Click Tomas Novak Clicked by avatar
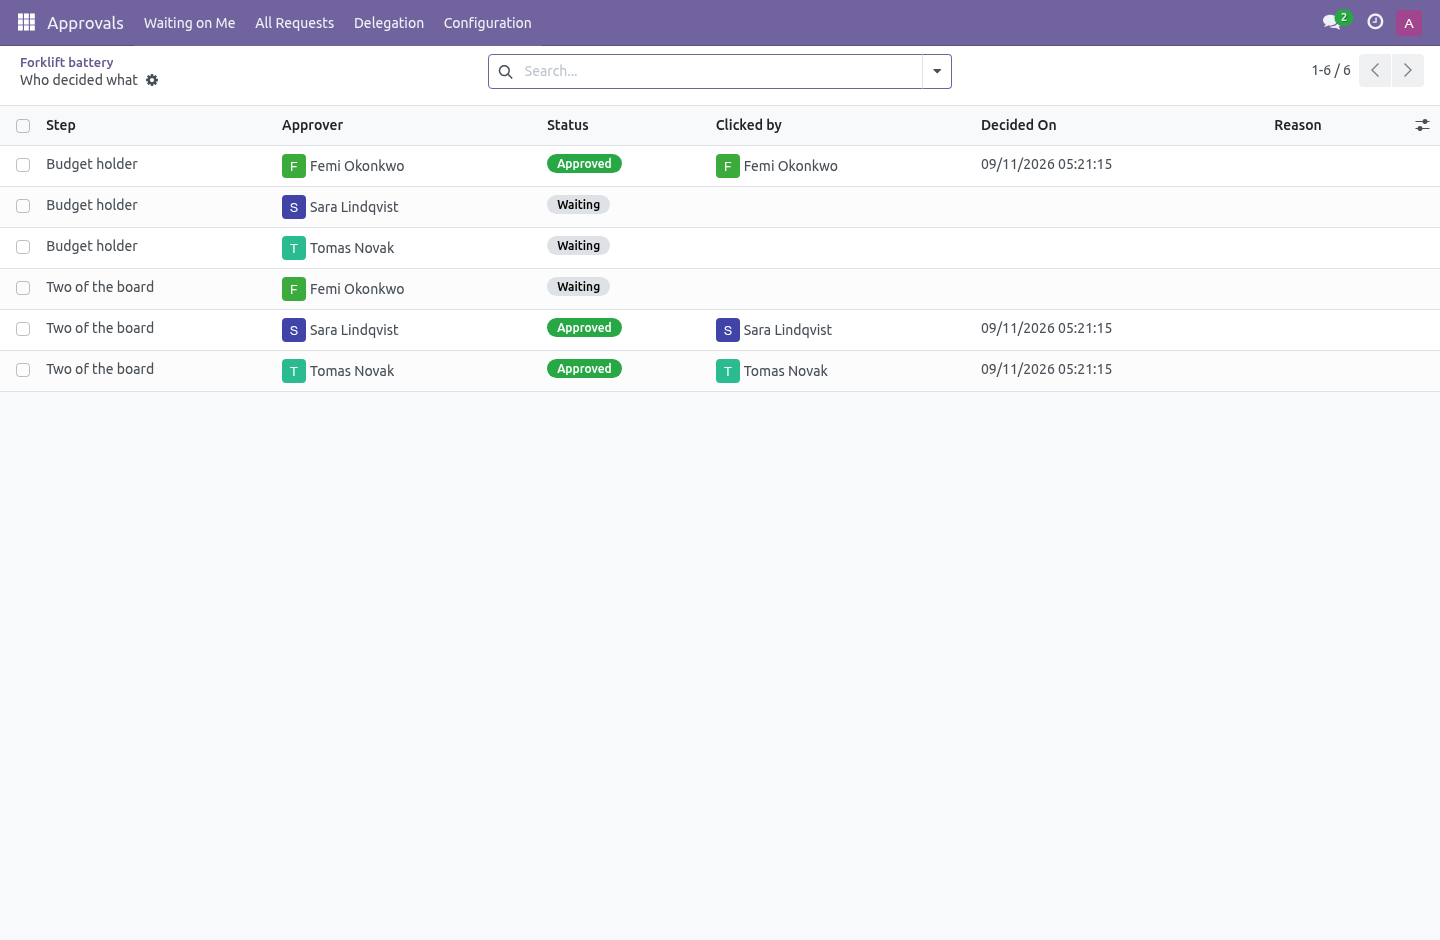This screenshot has width=1440, height=940. 728,371
